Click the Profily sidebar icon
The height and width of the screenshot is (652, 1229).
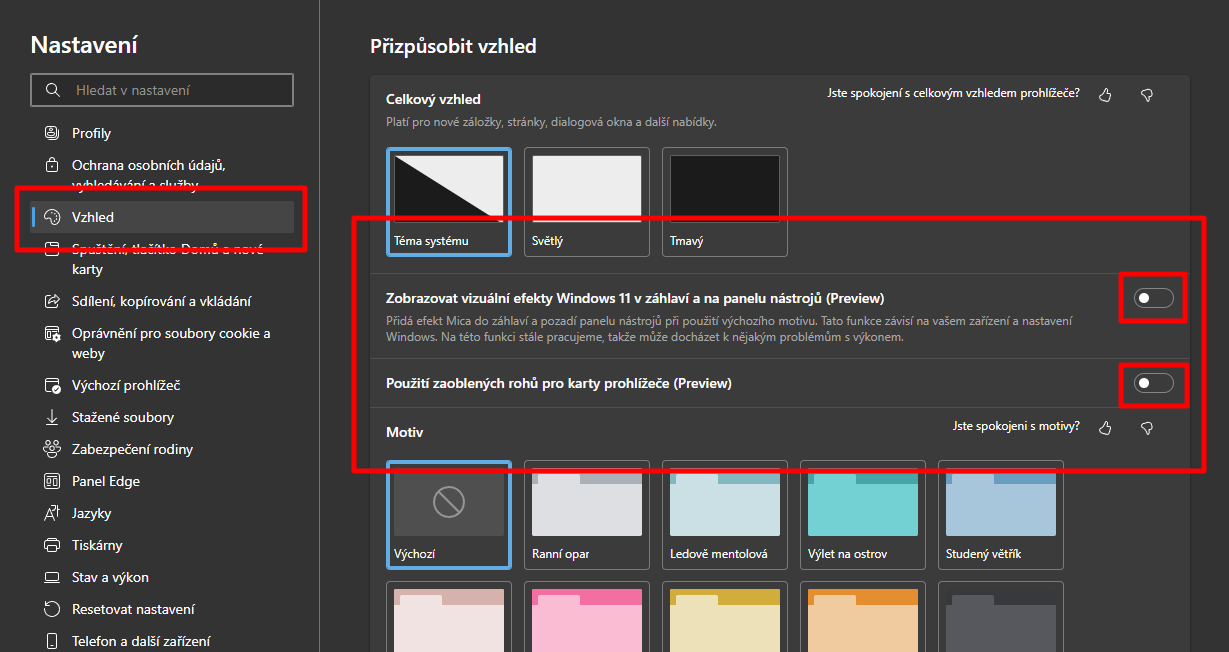coord(53,133)
